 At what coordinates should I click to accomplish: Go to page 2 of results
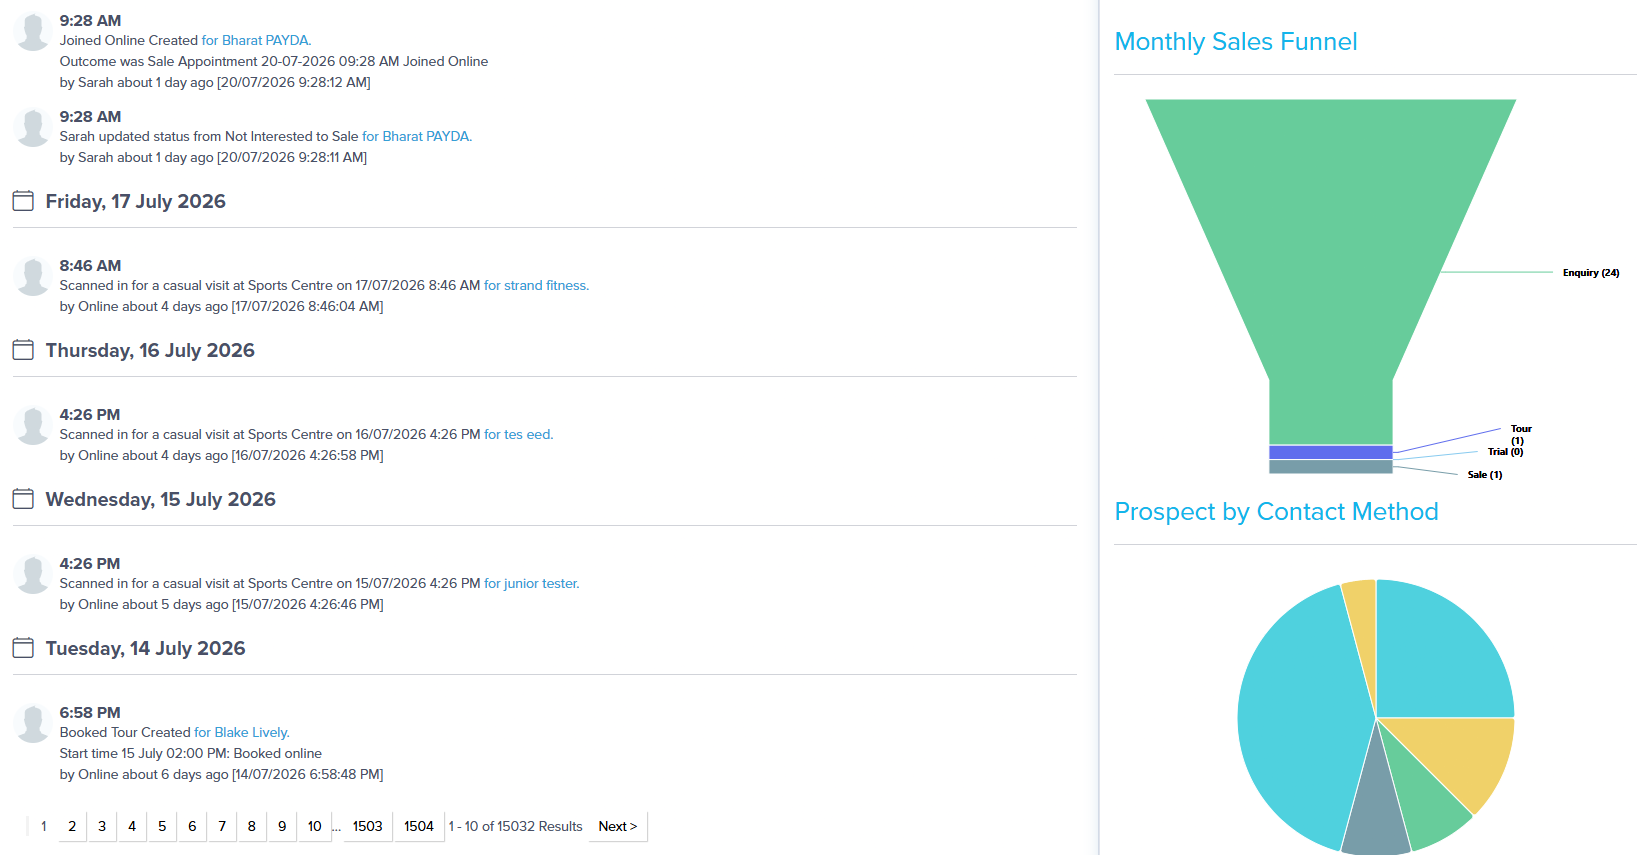72,827
